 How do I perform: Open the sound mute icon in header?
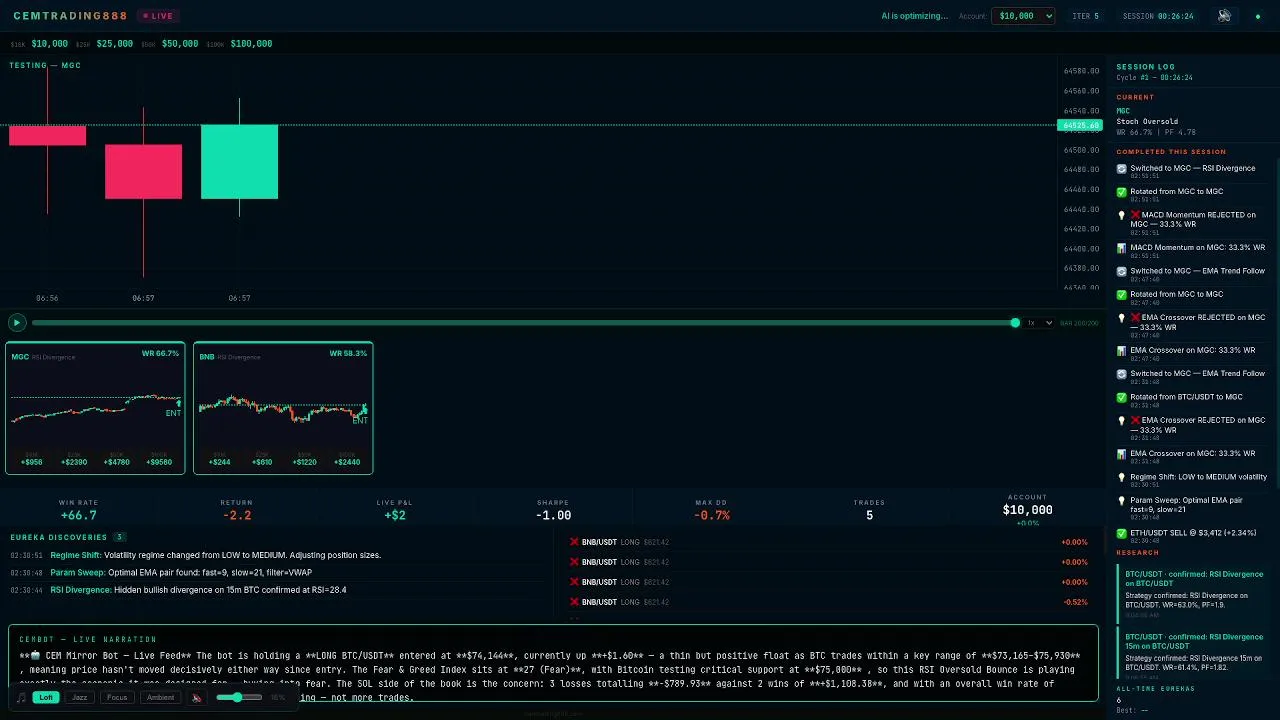(x=1224, y=16)
